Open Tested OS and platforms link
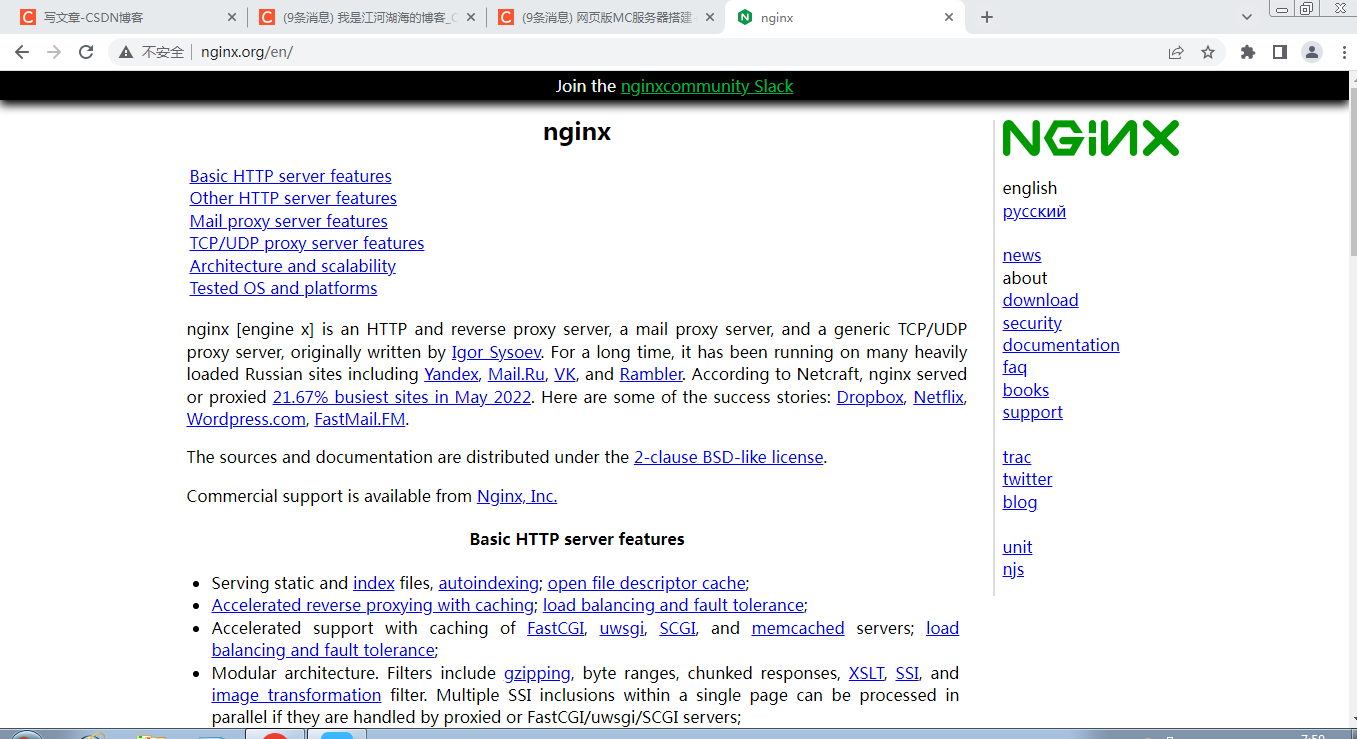The image size is (1357, 739). (x=283, y=288)
